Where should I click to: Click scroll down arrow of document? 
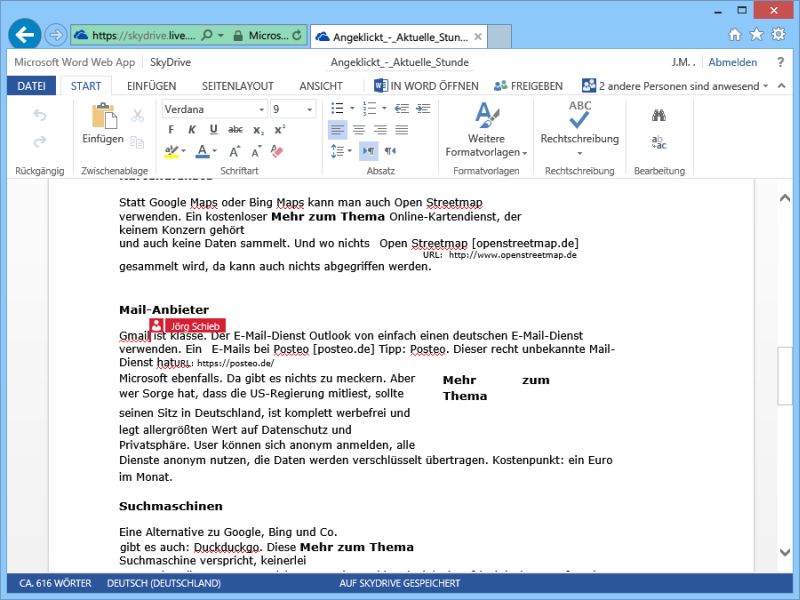coord(785,552)
